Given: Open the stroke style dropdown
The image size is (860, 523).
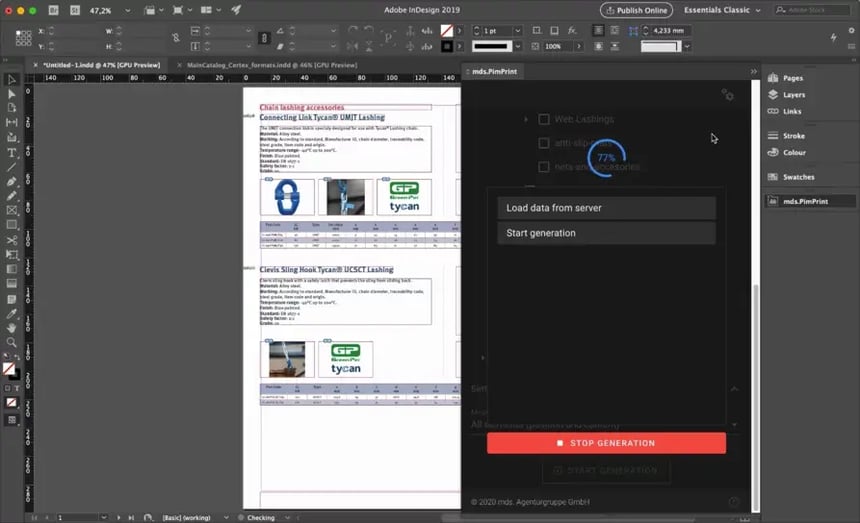Looking at the screenshot, I should (517, 47).
